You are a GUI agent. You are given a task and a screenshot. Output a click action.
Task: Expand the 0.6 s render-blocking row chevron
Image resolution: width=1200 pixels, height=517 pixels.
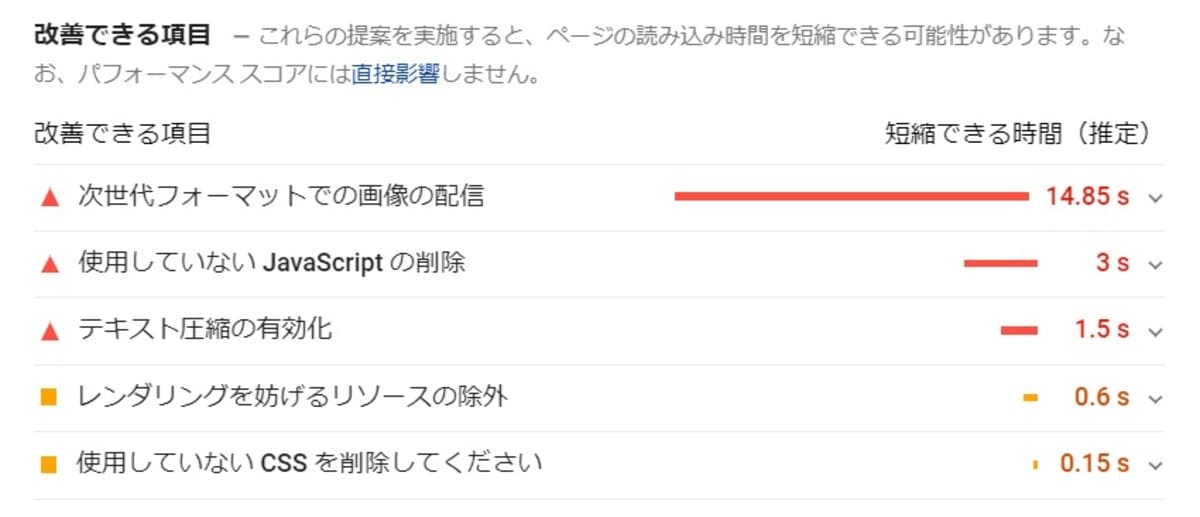[x=1156, y=398]
